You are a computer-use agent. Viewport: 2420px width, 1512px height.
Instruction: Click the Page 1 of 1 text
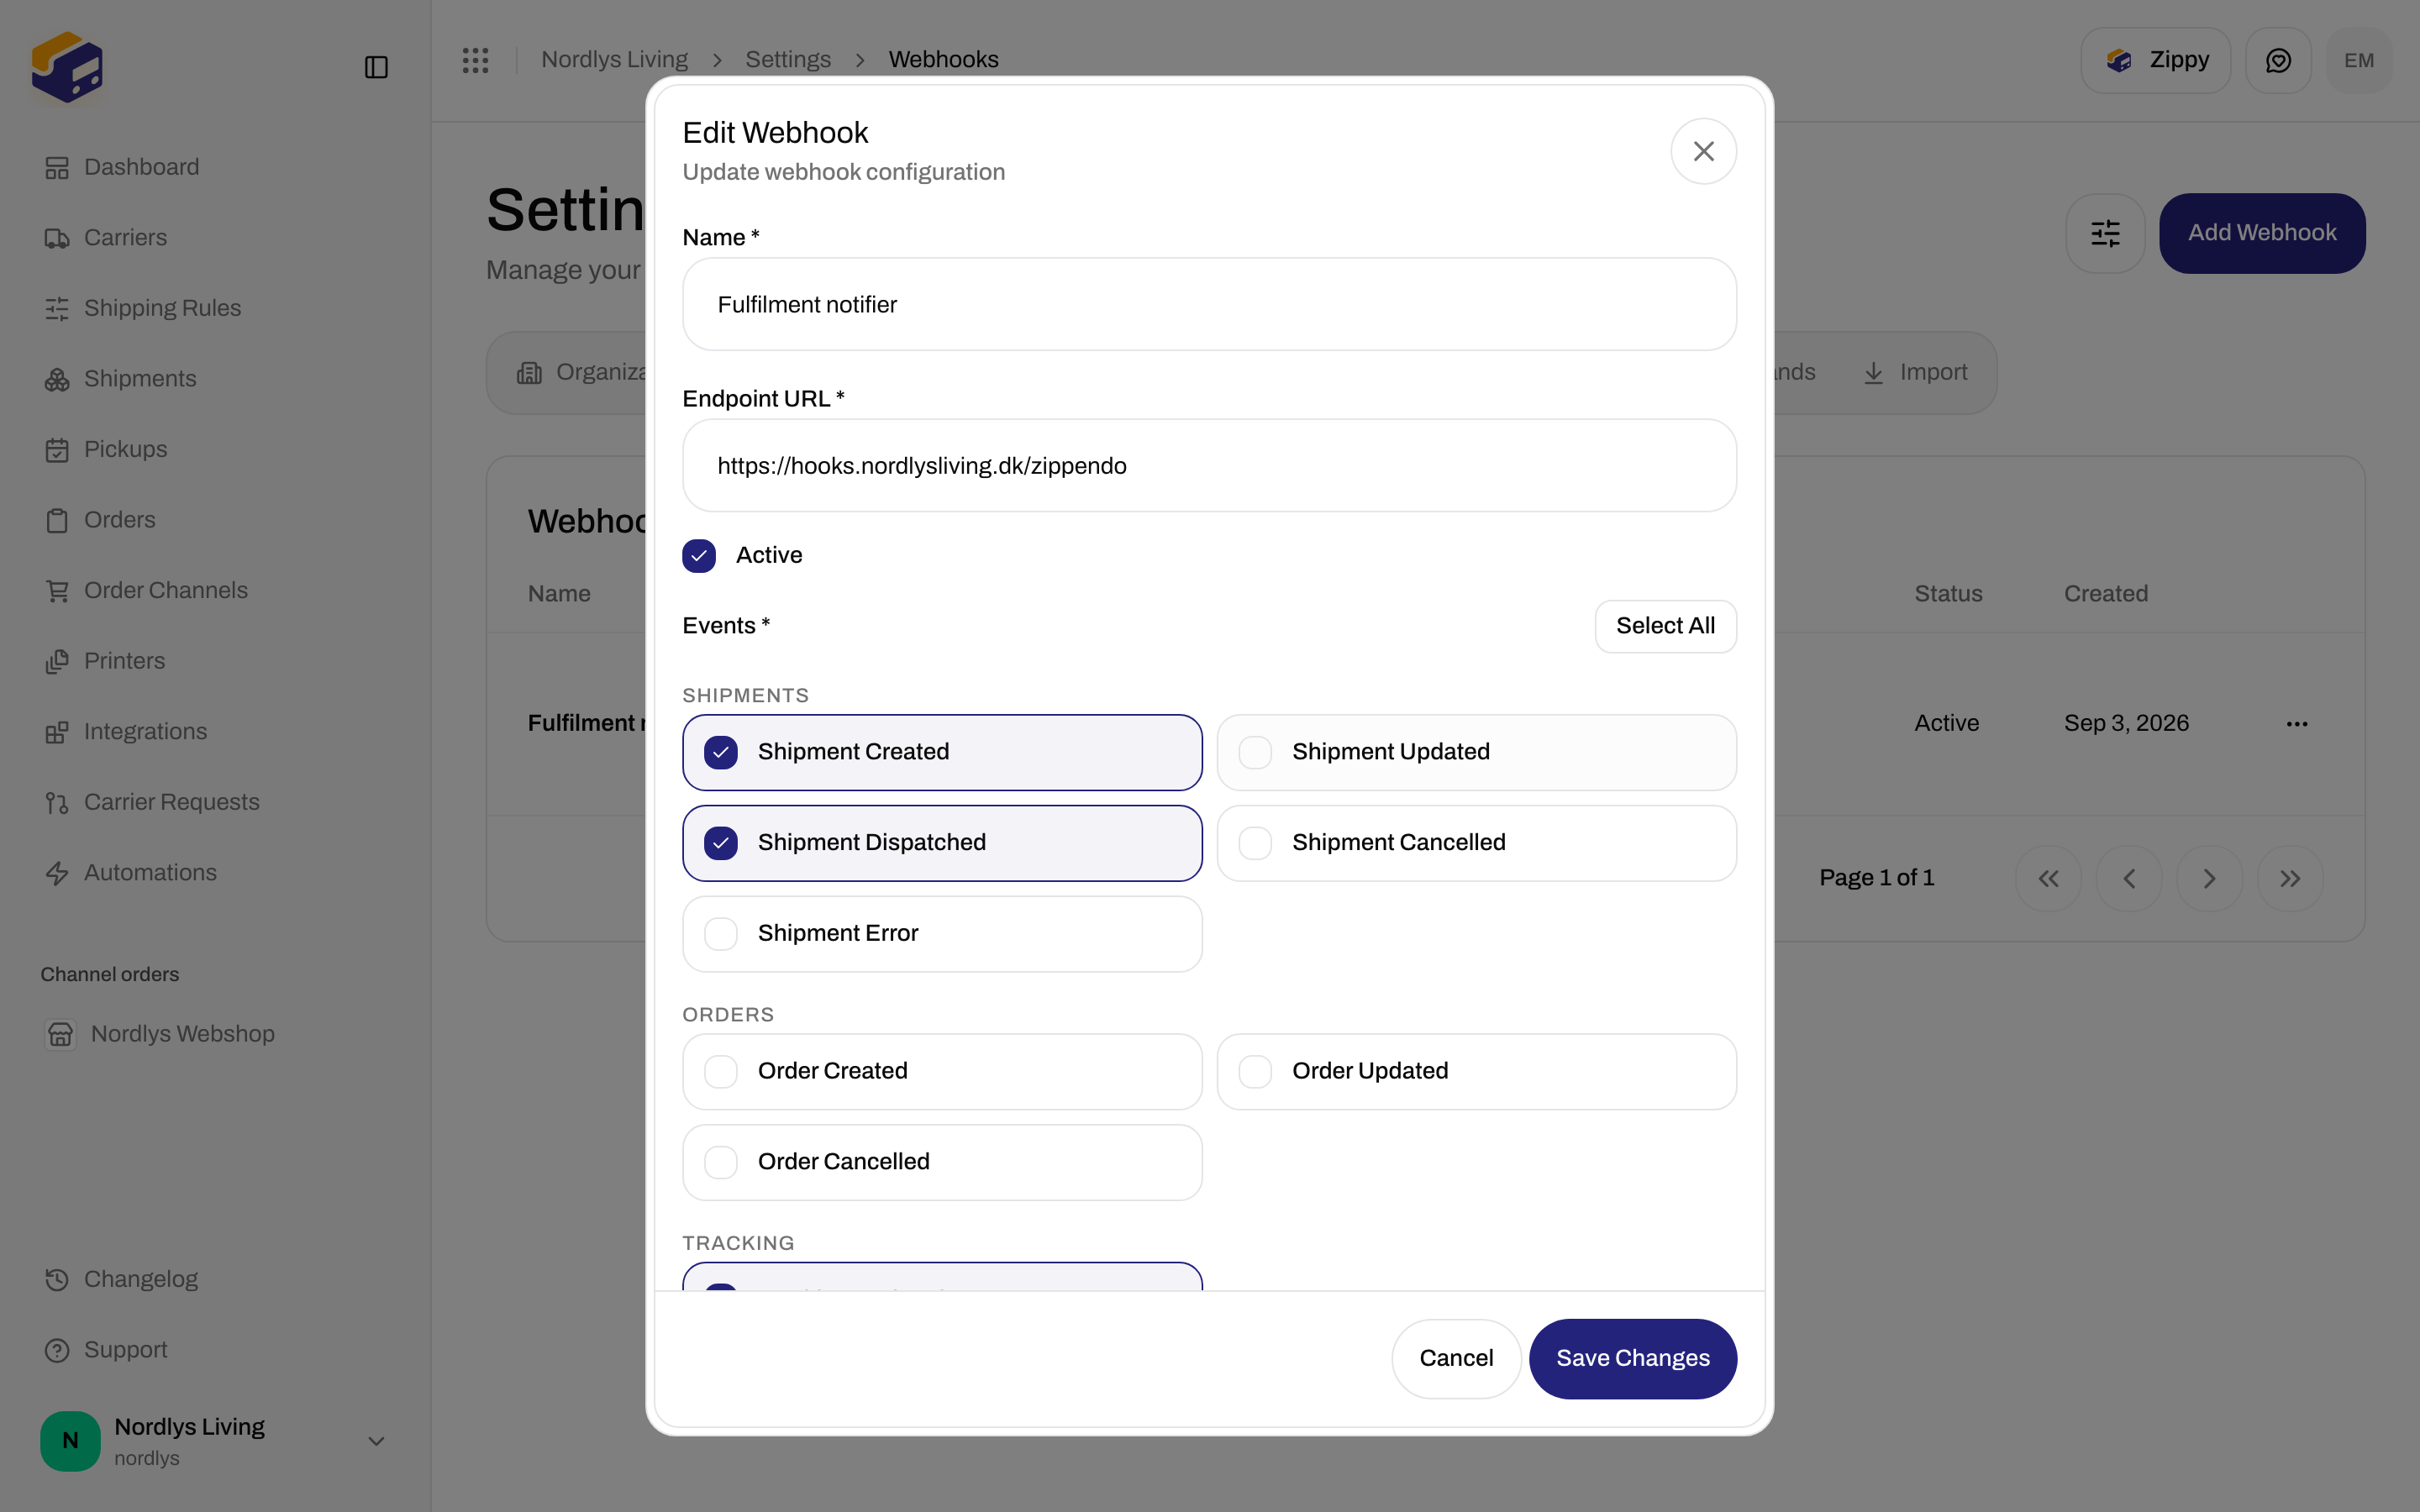point(1876,878)
